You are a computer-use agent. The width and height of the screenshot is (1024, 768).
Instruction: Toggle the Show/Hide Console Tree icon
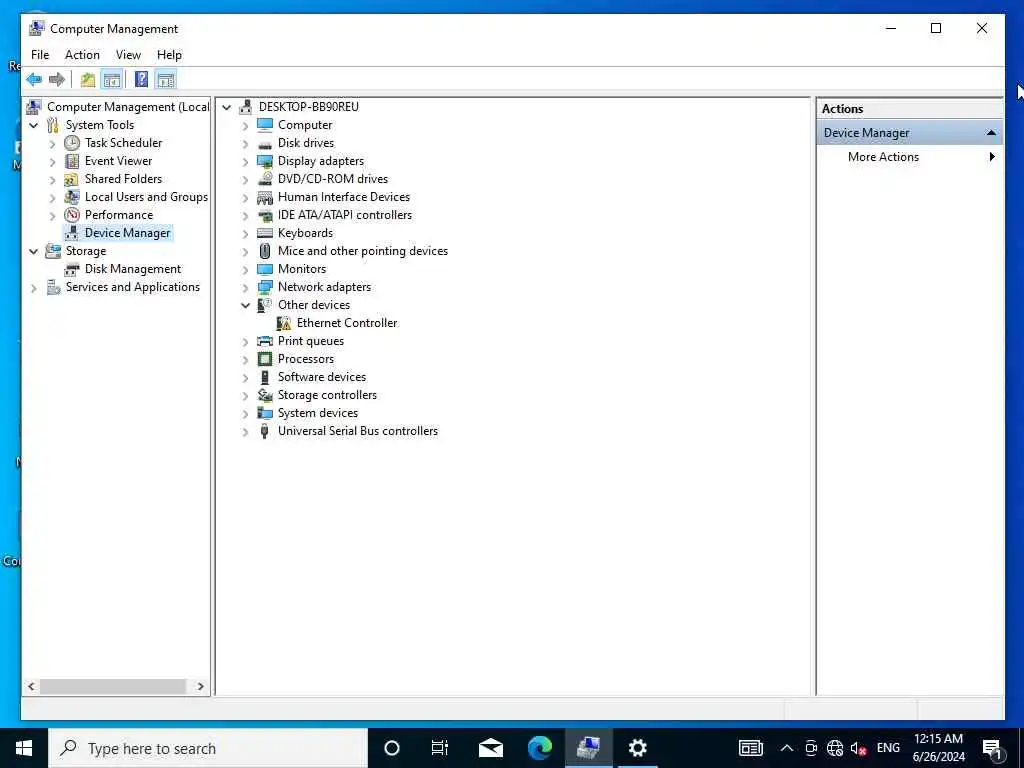(112, 80)
